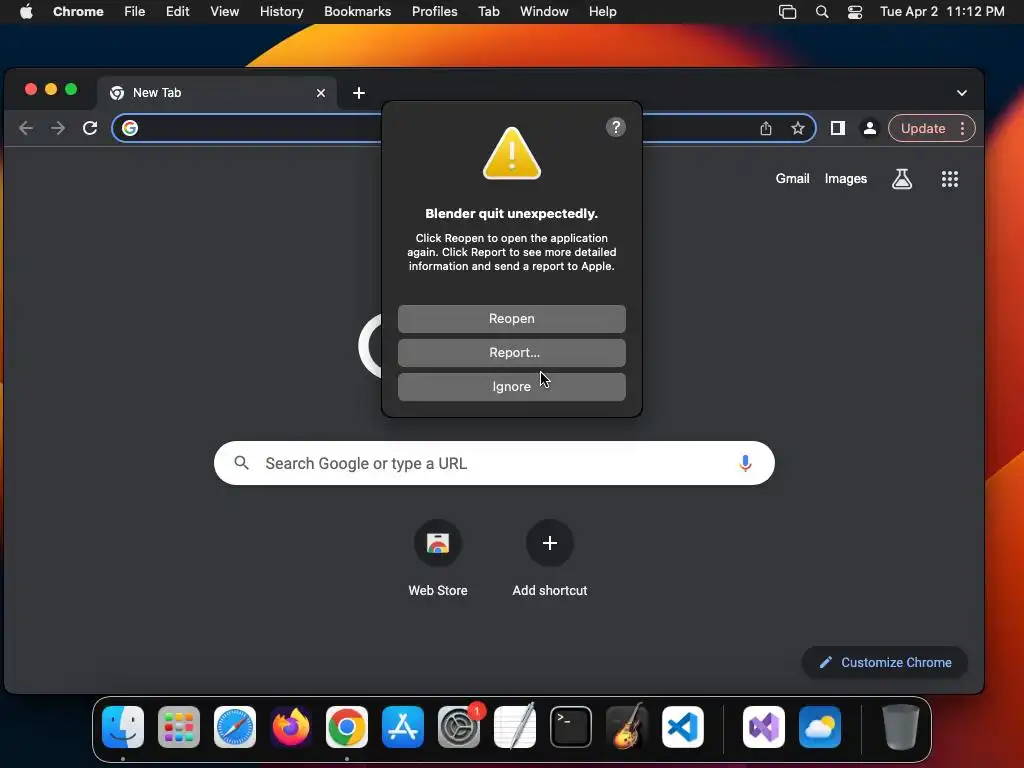Open Launchpad from the Dock
This screenshot has height=768, width=1024.
pos(179,727)
